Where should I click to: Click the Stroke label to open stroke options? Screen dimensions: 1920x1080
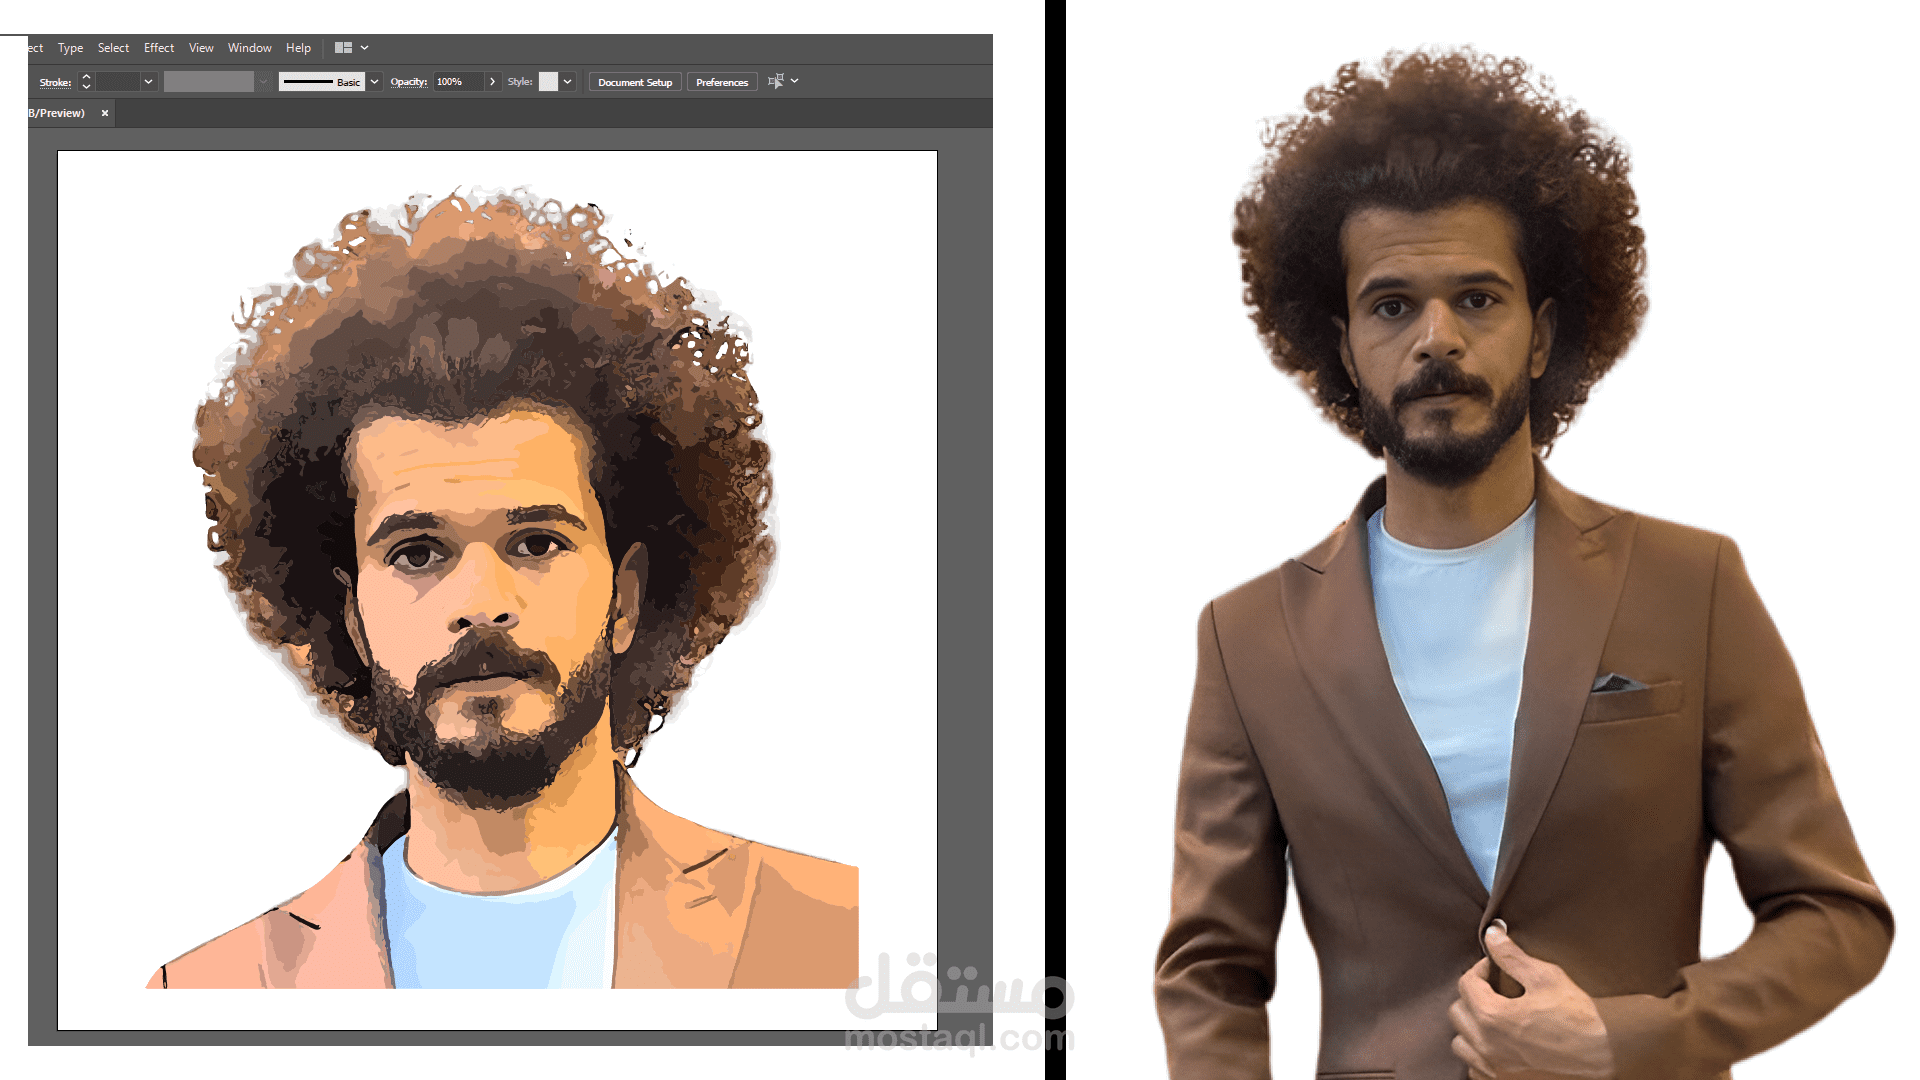pyautogui.click(x=55, y=81)
